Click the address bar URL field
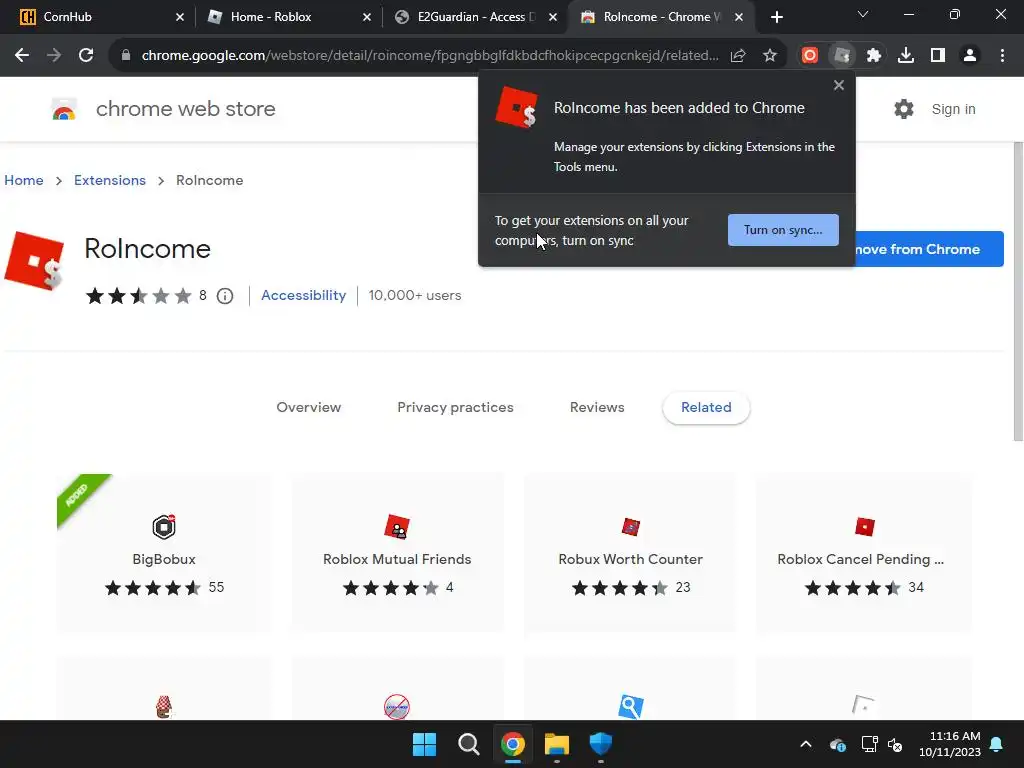1024x768 pixels. tap(430, 56)
